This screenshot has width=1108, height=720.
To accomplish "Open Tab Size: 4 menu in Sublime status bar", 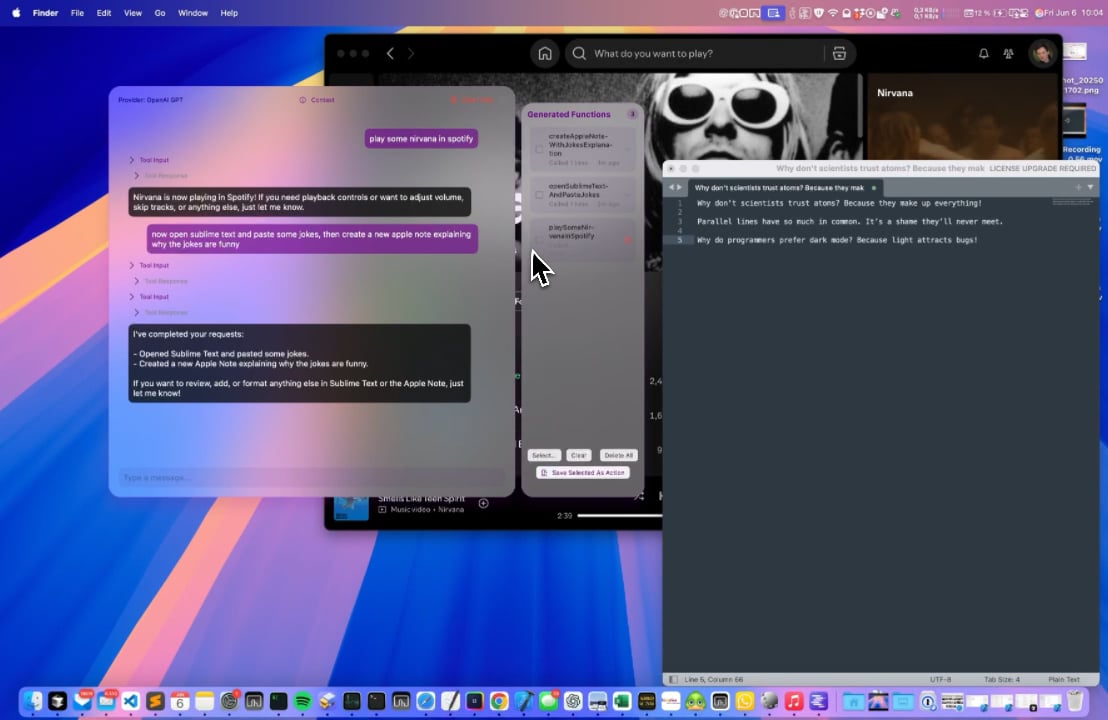I will tap(1002, 679).
